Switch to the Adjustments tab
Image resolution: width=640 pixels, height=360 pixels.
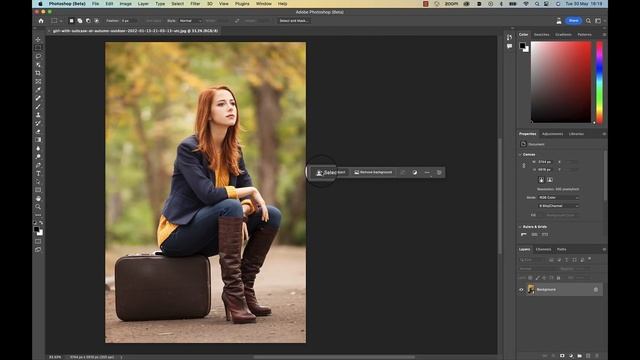(x=552, y=134)
